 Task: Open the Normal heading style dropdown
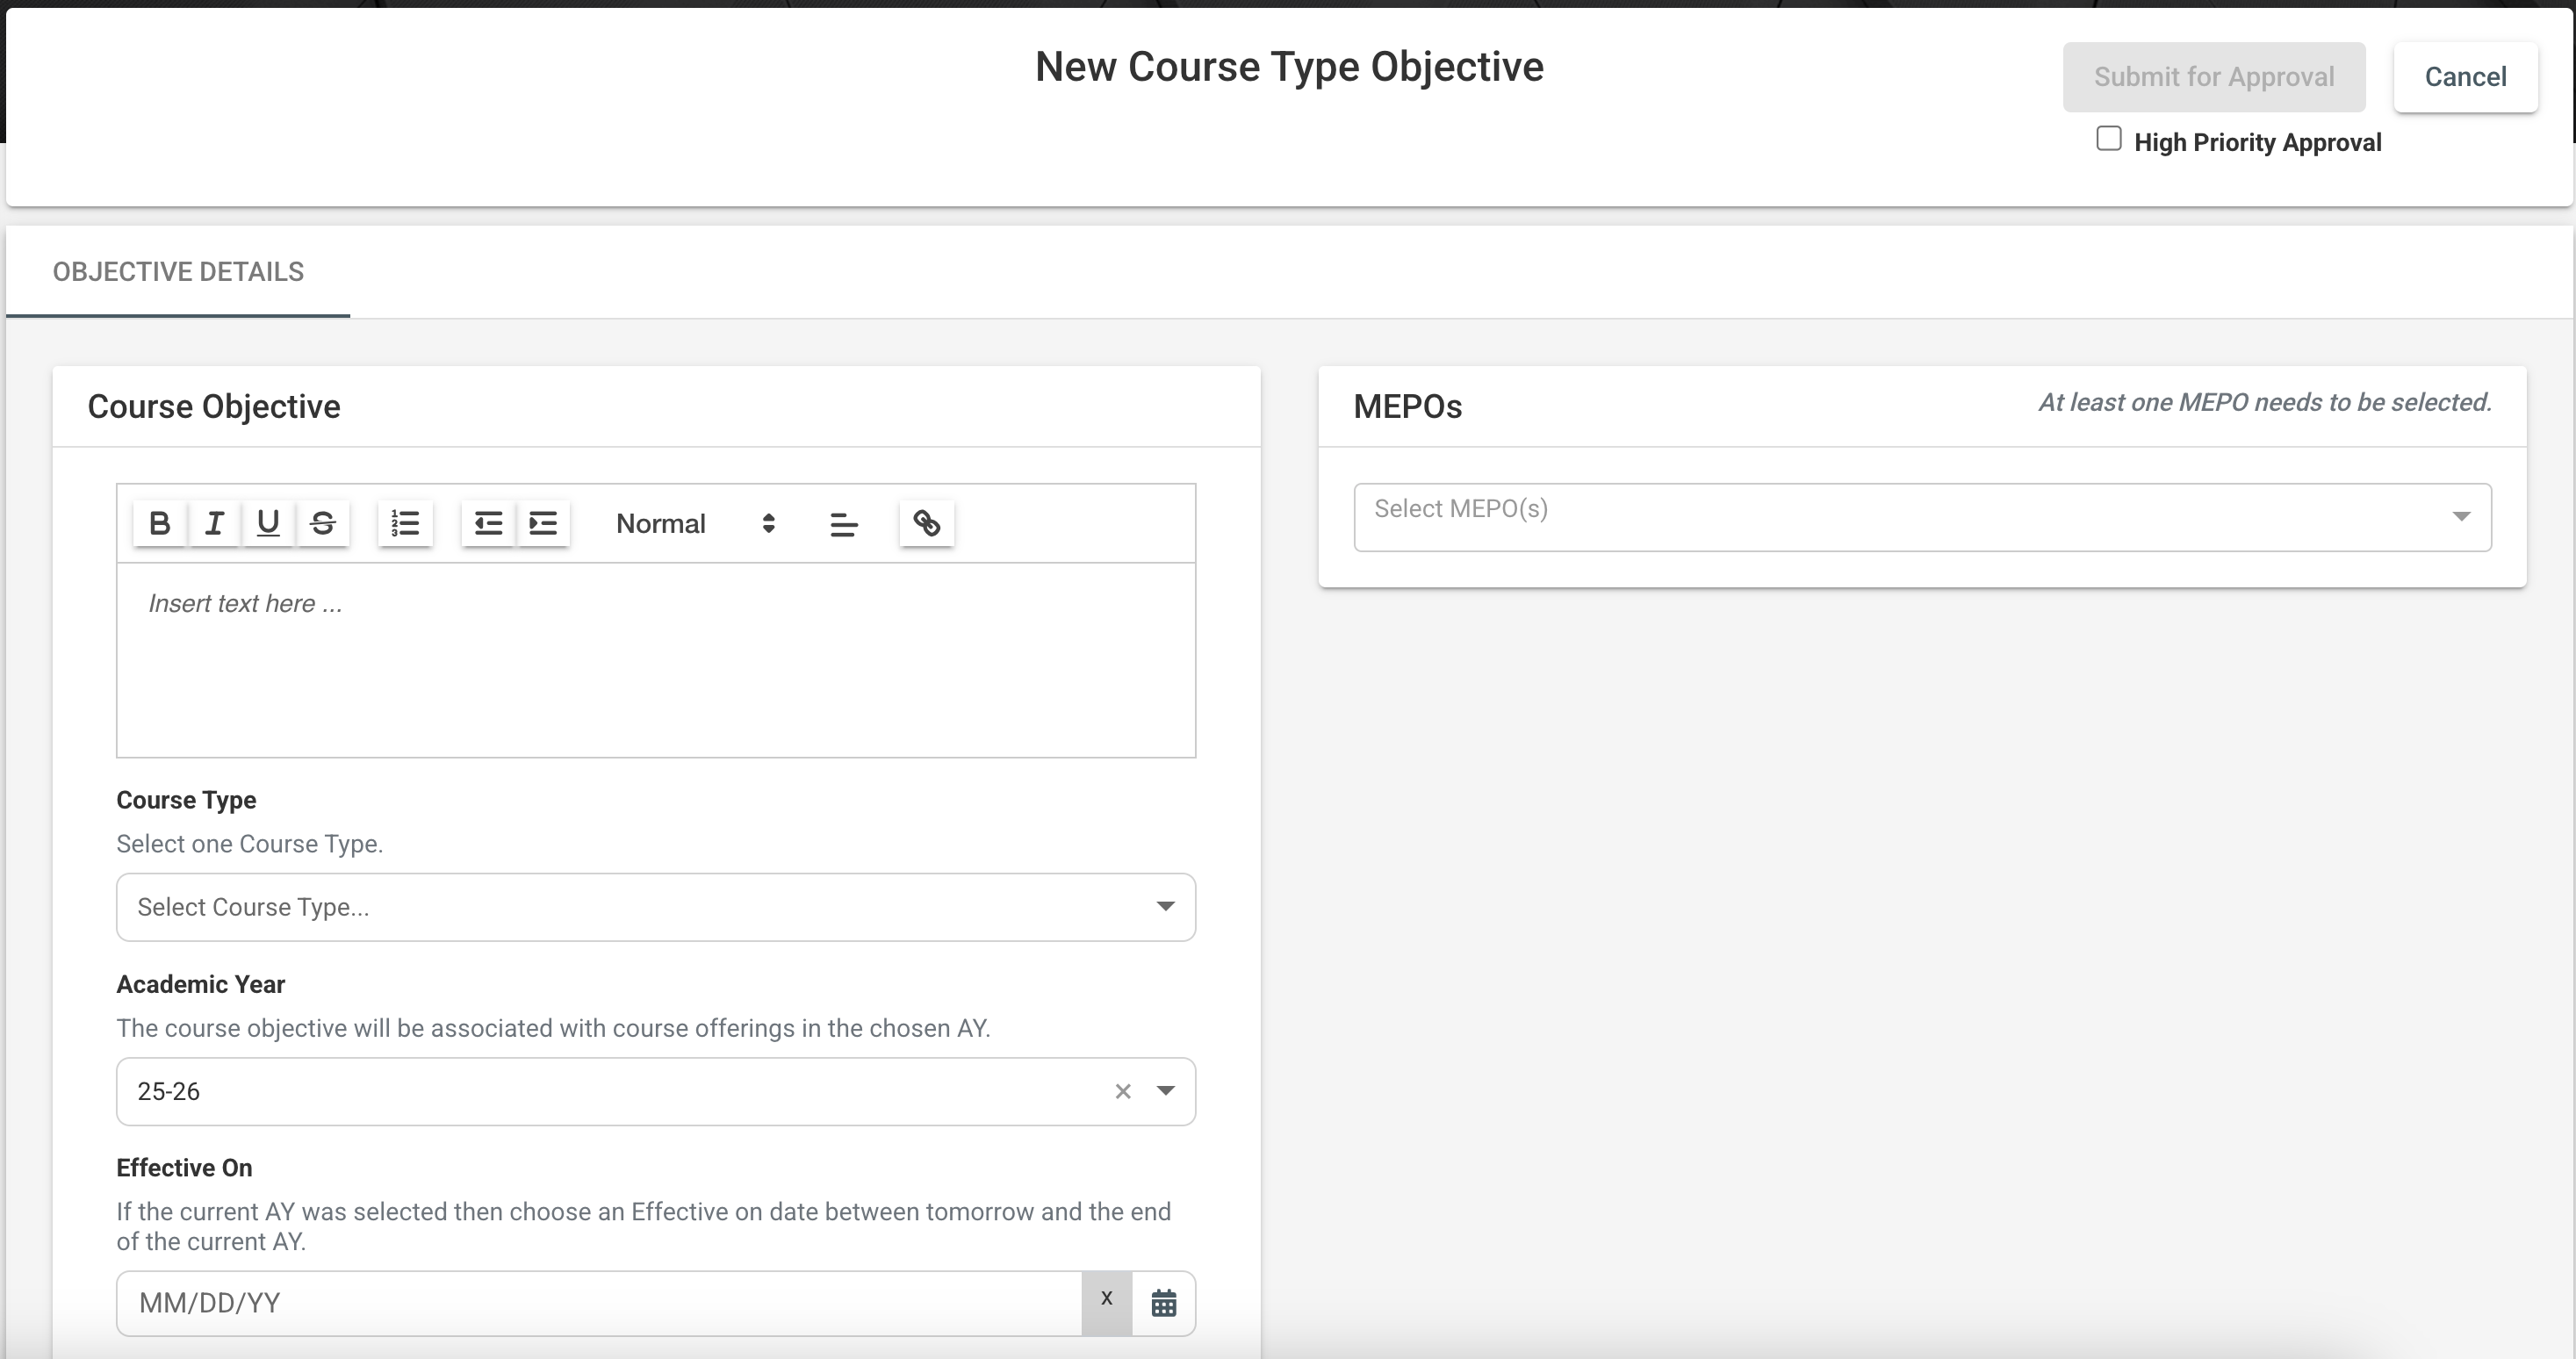(696, 523)
